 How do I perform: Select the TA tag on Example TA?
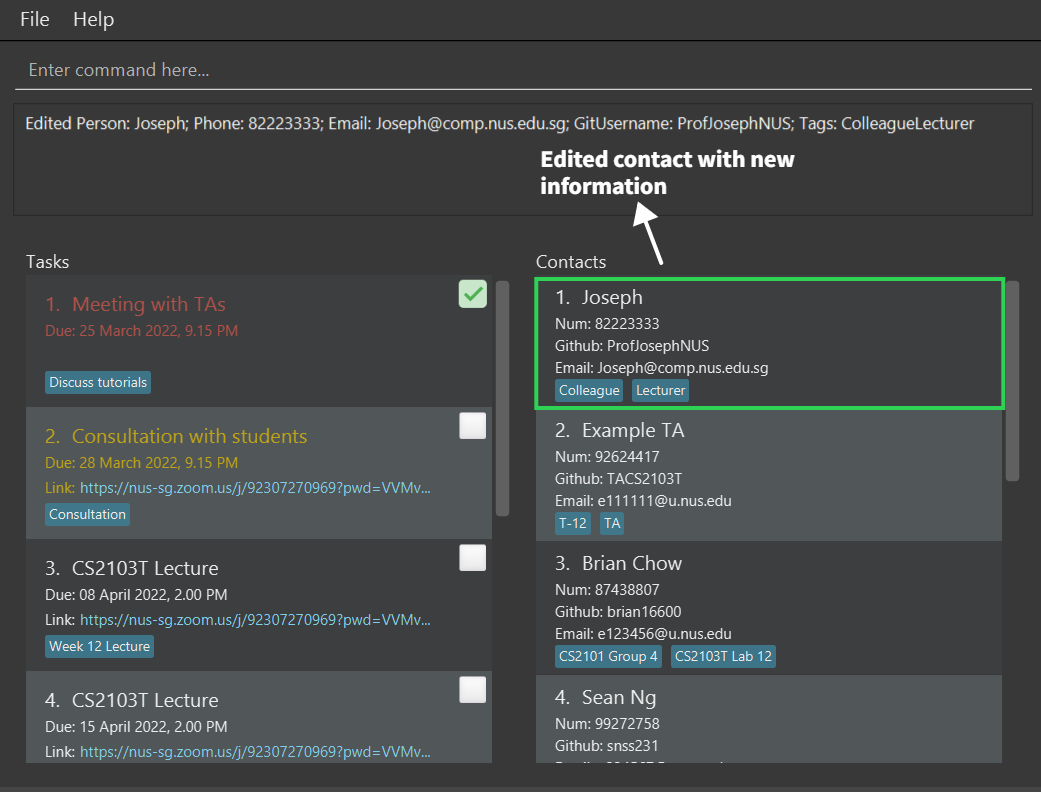(x=612, y=523)
